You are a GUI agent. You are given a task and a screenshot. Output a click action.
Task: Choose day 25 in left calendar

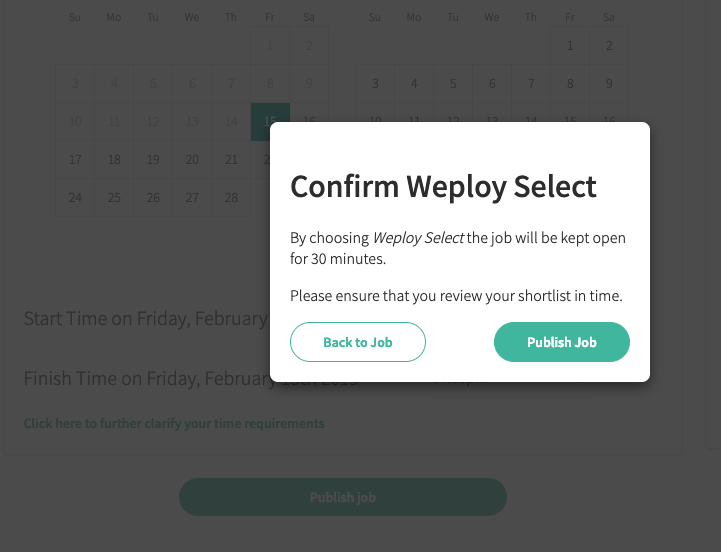pyautogui.click(x=114, y=198)
